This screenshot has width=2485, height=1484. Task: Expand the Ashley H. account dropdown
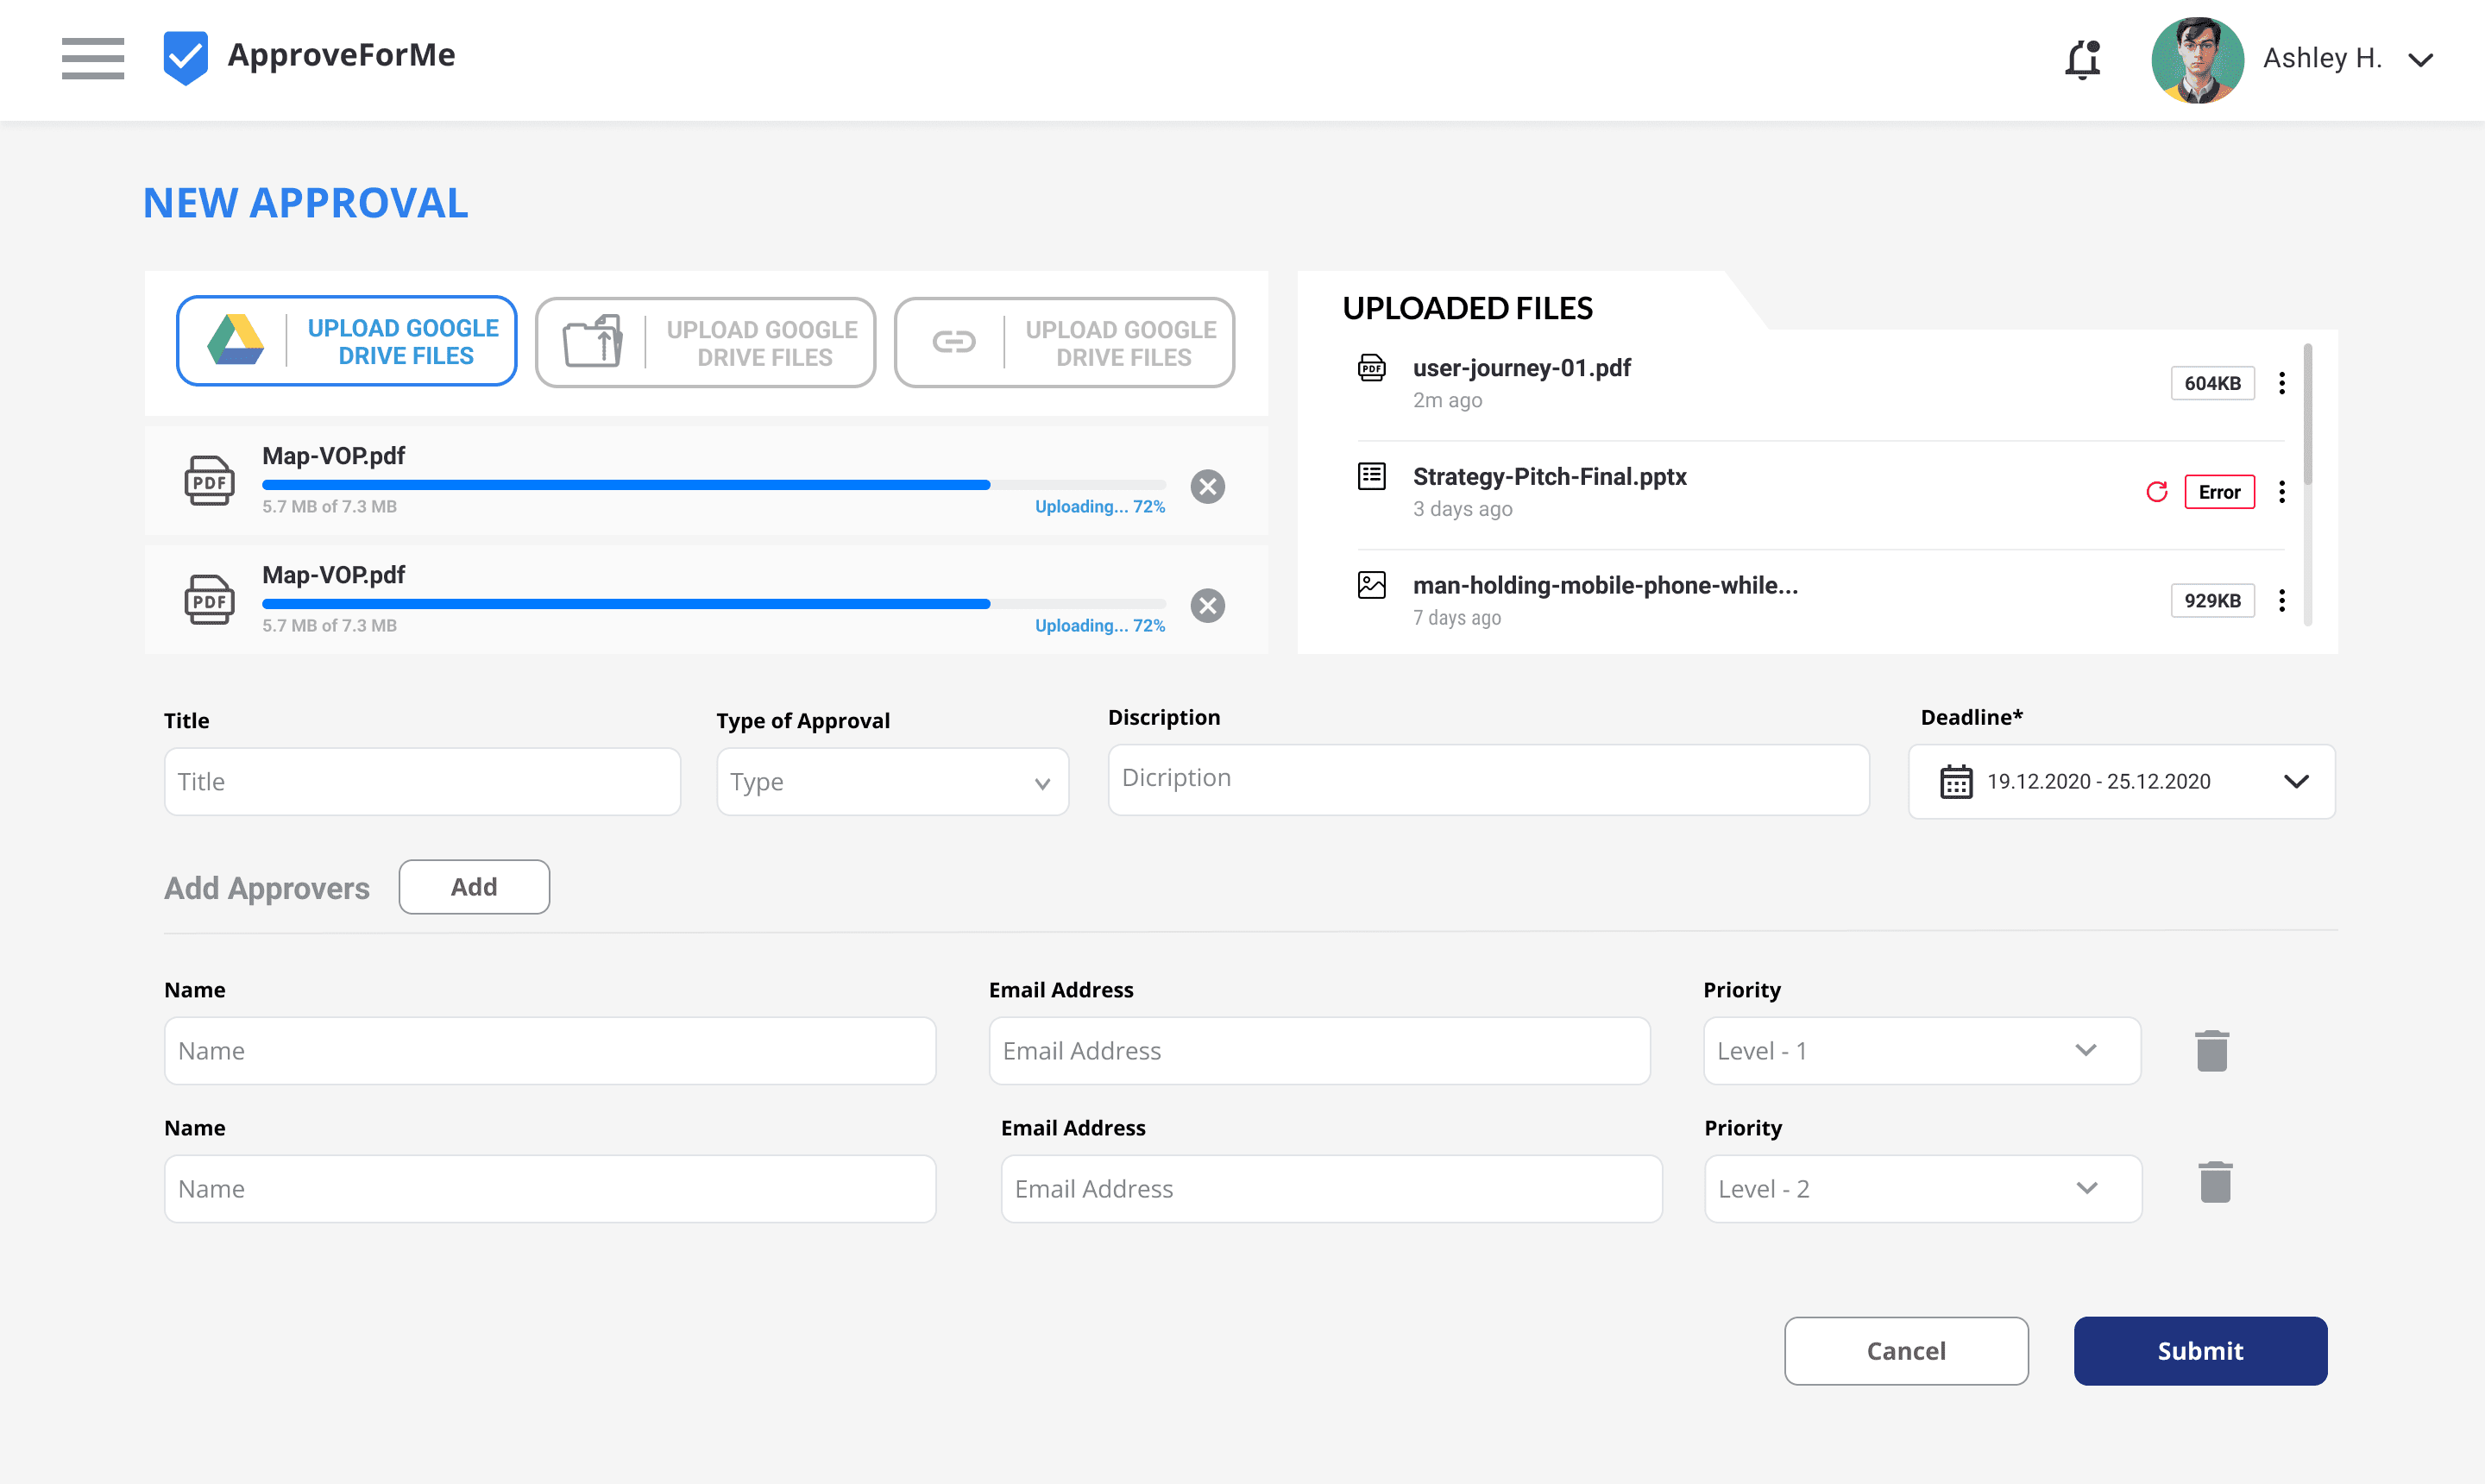point(2420,60)
